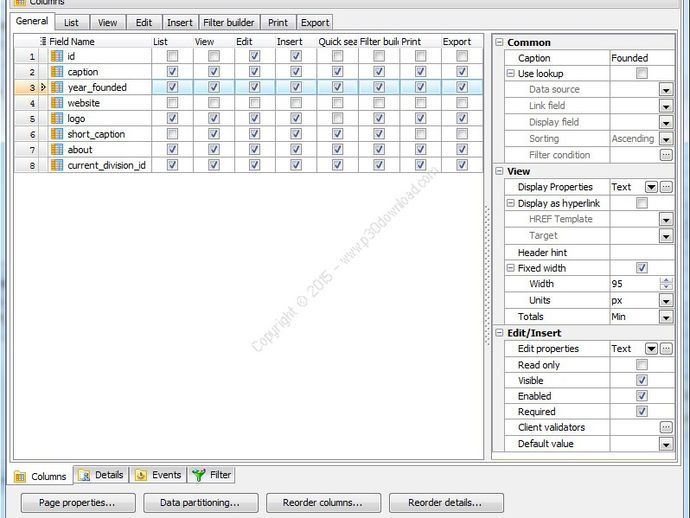Click the logo field table icon
The width and height of the screenshot is (690, 518).
57,118
